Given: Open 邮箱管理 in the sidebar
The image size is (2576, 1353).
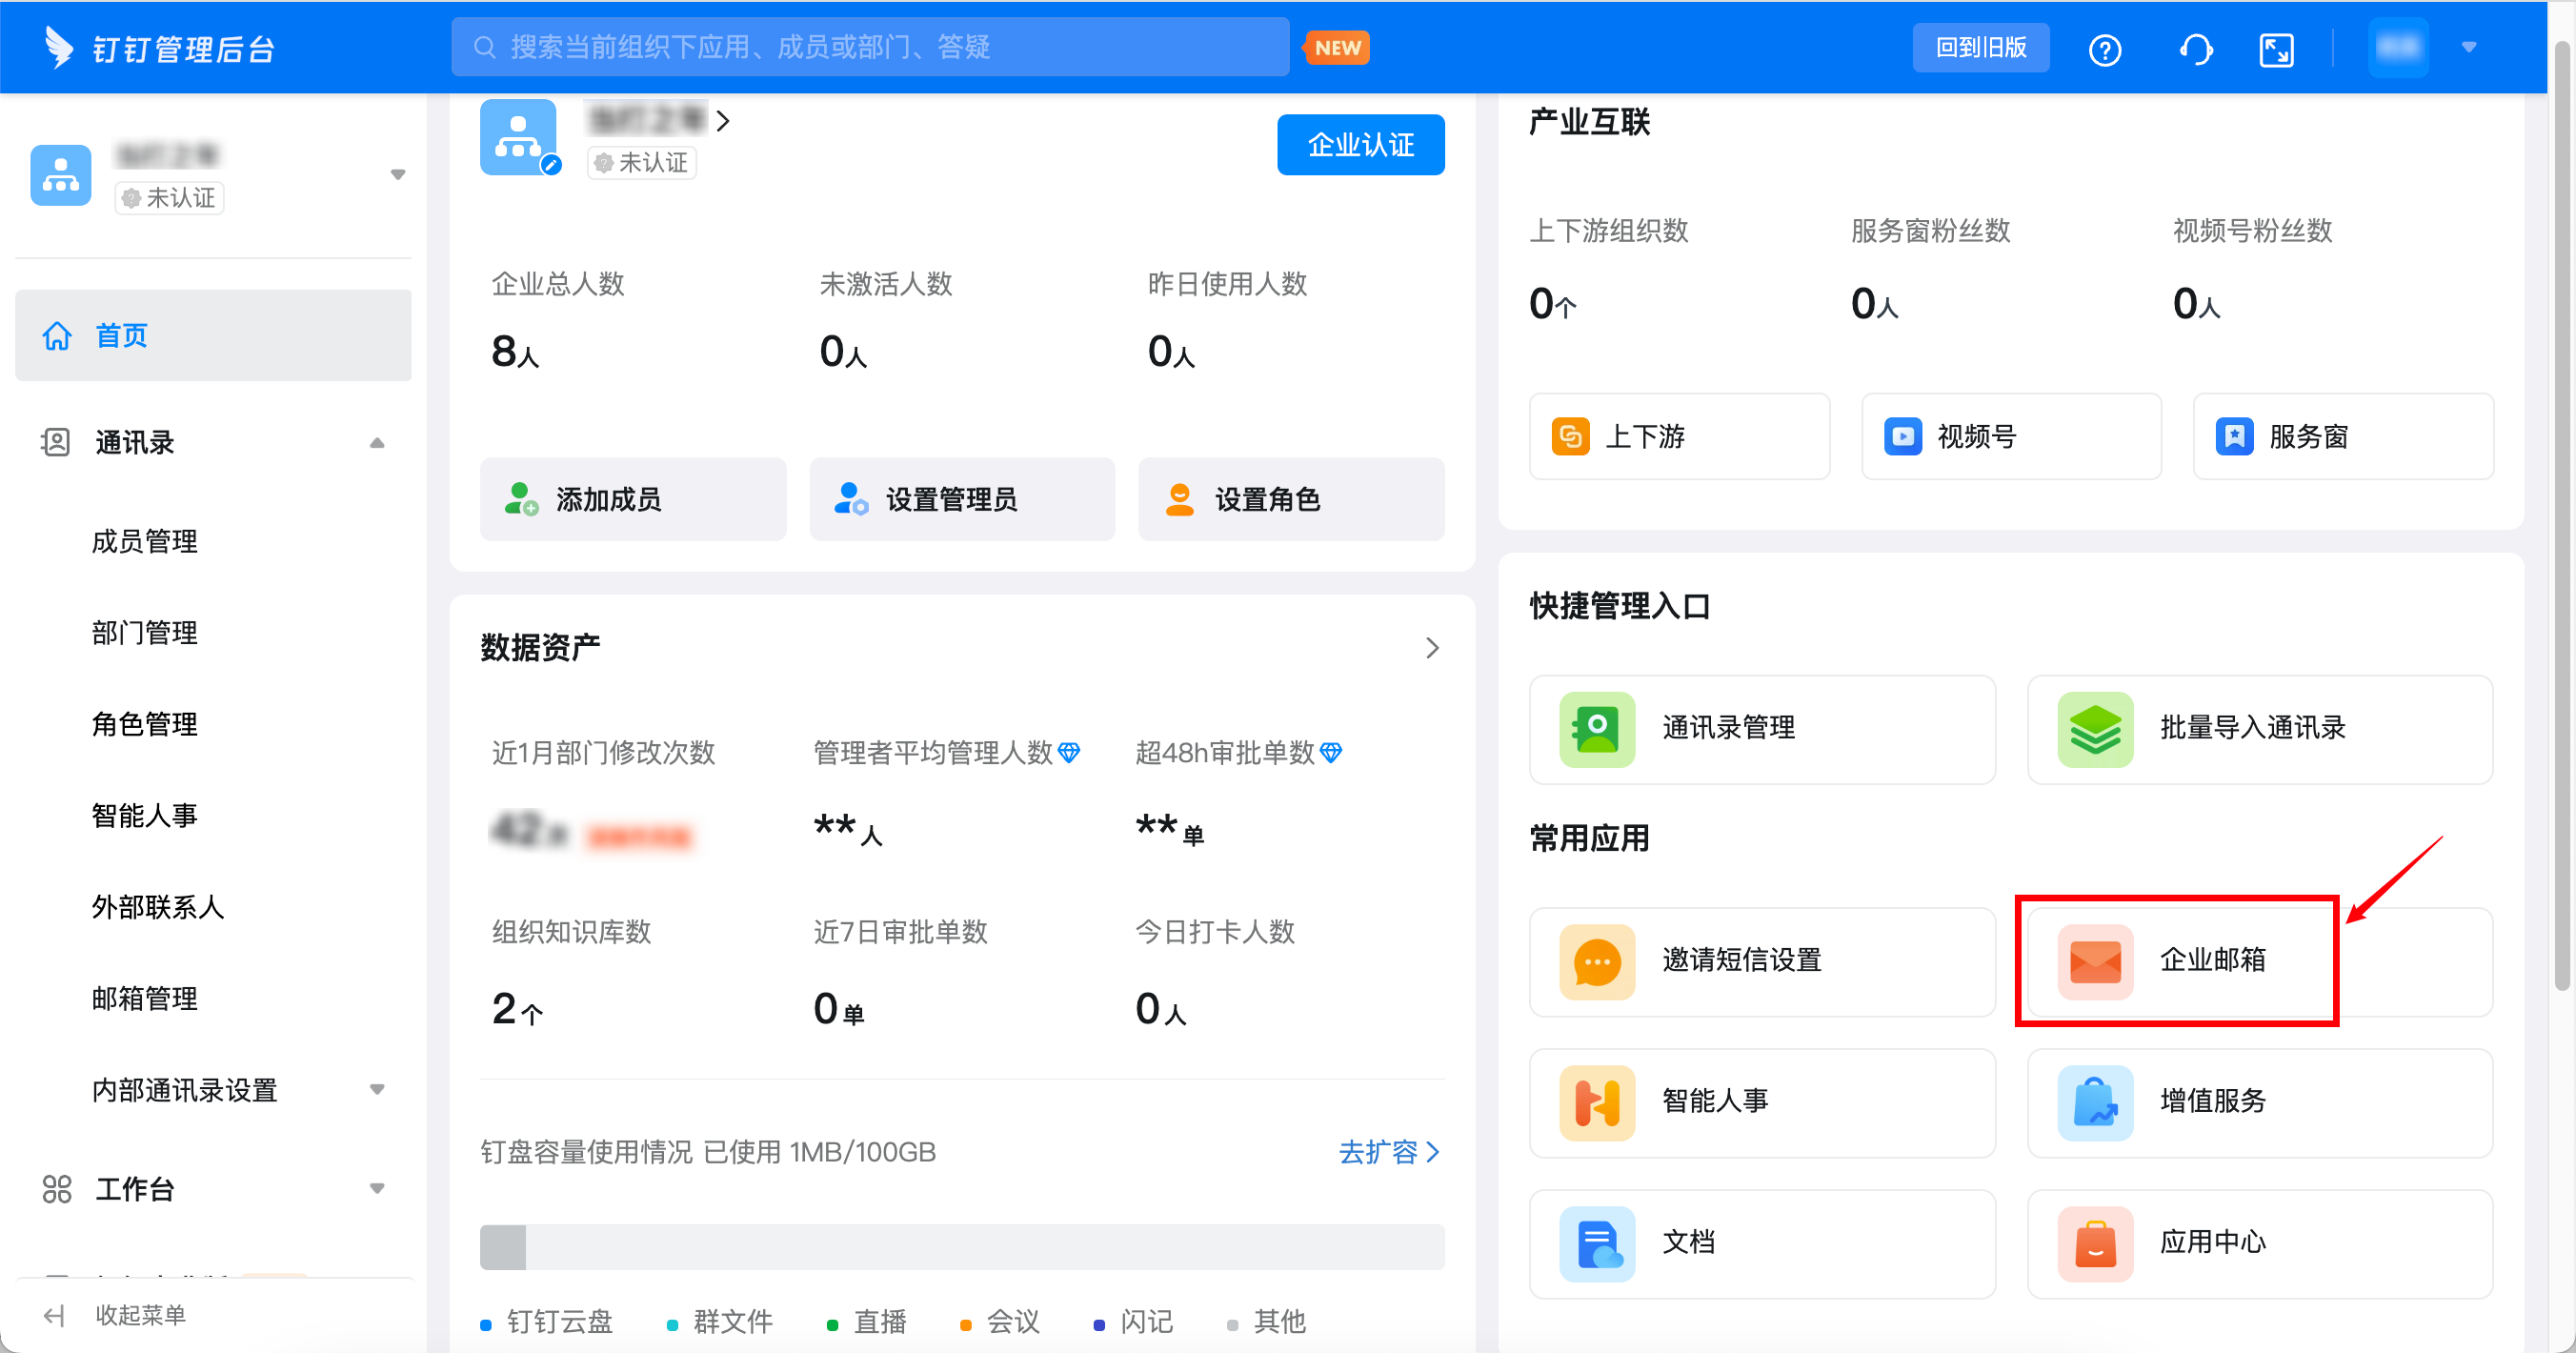Looking at the screenshot, I should tap(145, 998).
